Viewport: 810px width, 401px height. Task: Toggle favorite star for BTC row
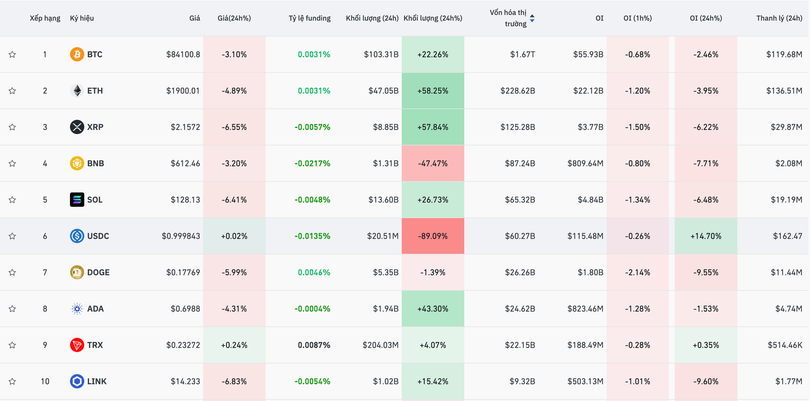pyautogui.click(x=12, y=55)
